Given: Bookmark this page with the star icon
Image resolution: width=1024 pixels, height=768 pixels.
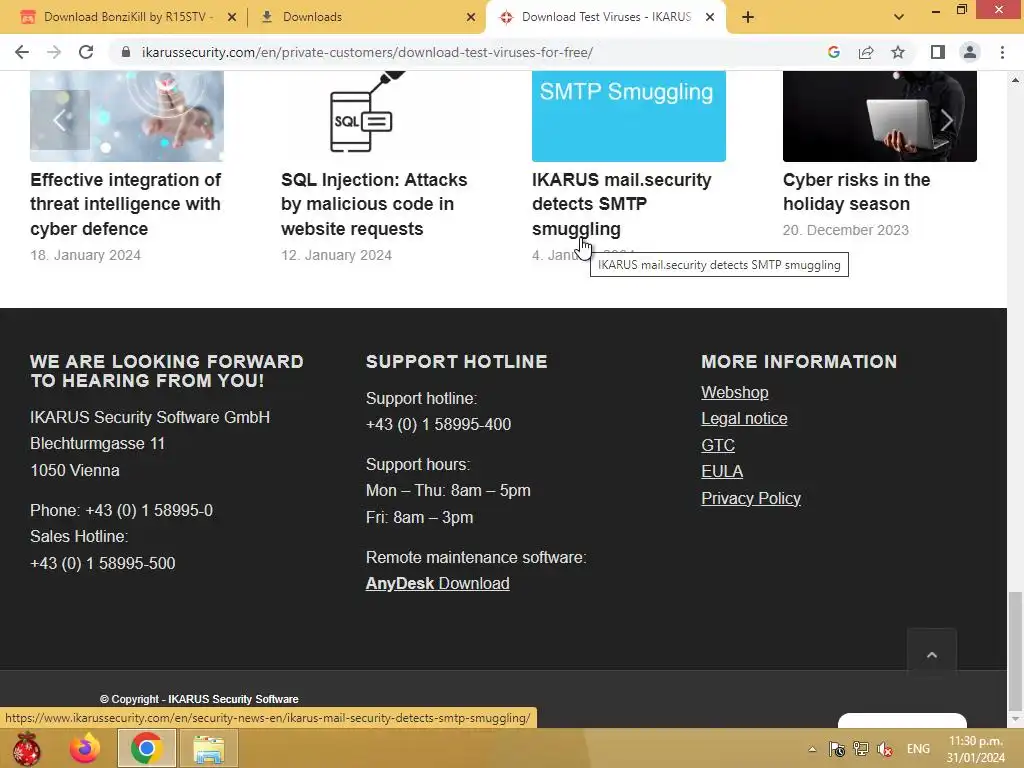Looking at the screenshot, I should pyautogui.click(x=898, y=52).
